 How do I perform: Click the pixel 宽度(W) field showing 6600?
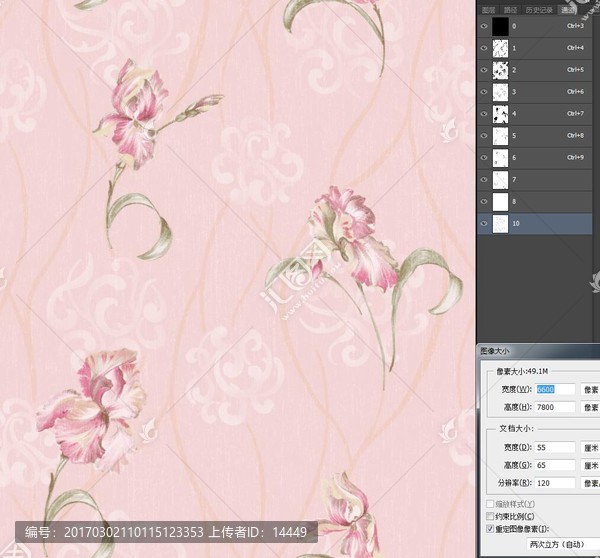tap(556, 389)
